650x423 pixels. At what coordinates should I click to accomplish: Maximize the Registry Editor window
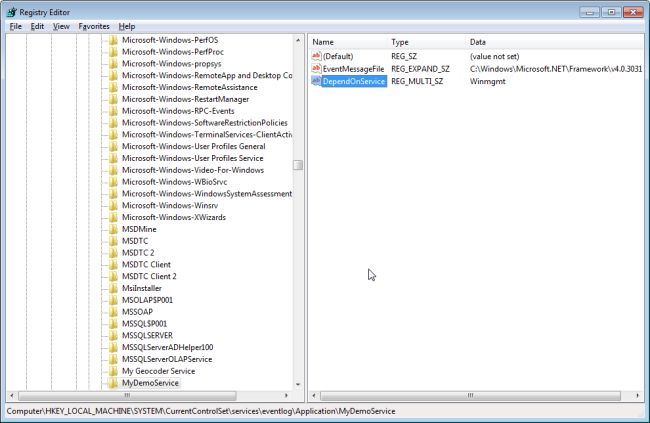(x=611, y=12)
